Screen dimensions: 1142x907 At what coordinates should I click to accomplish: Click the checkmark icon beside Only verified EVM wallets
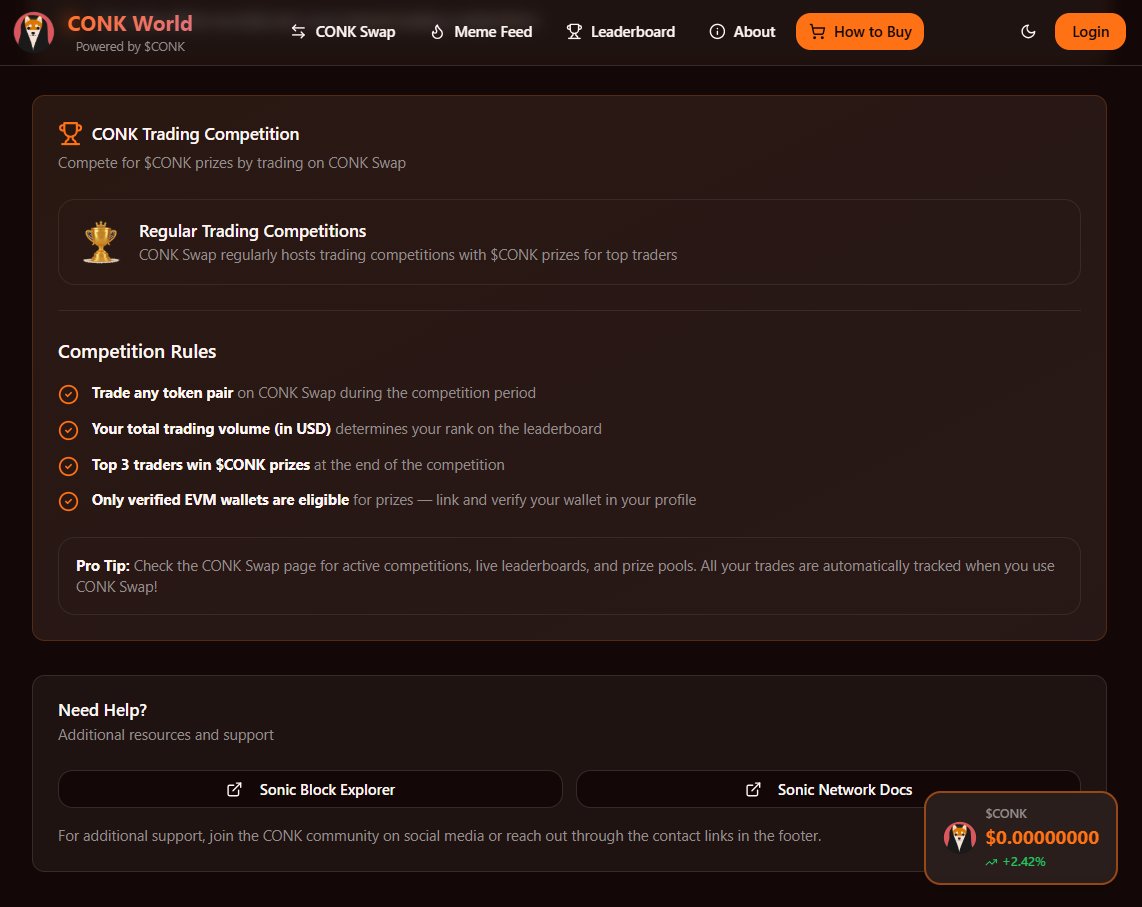[68, 501]
